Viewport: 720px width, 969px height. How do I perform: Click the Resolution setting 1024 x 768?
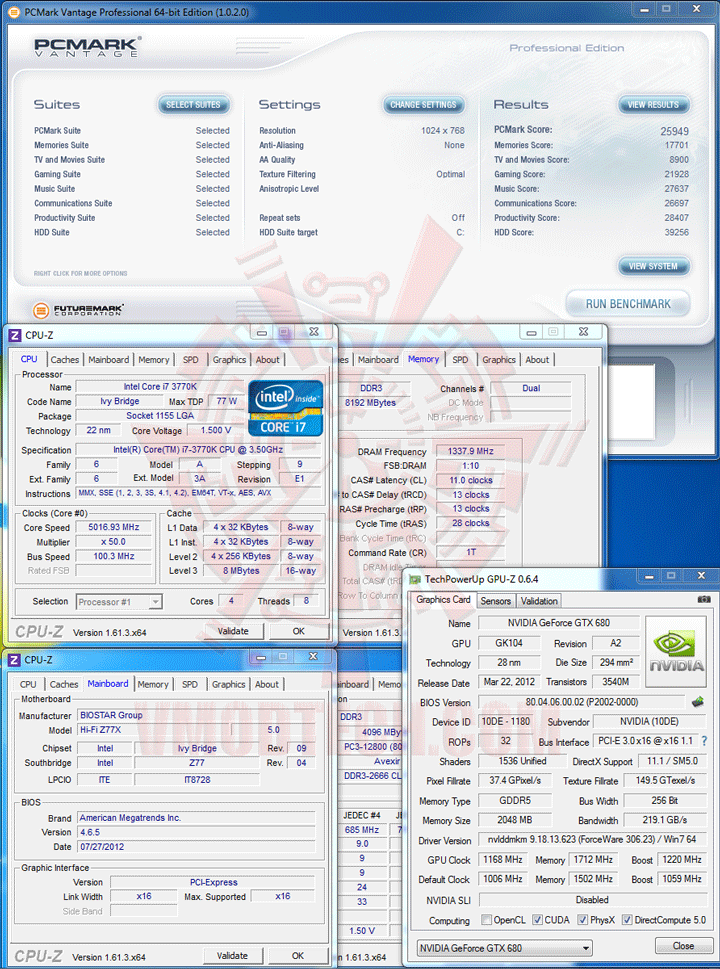443,130
